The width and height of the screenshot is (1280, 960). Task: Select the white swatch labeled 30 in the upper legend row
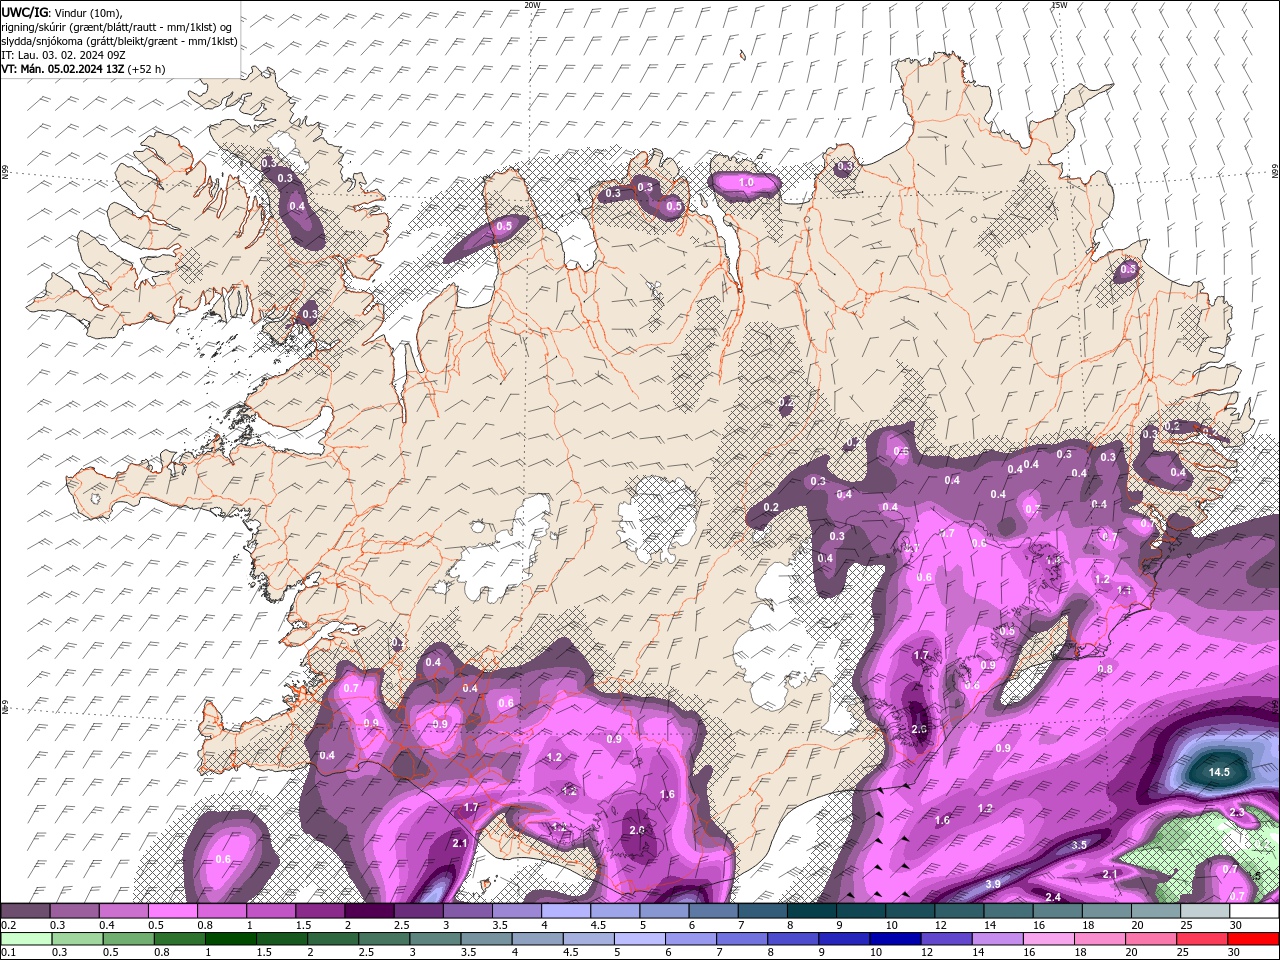[x=1254, y=911]
